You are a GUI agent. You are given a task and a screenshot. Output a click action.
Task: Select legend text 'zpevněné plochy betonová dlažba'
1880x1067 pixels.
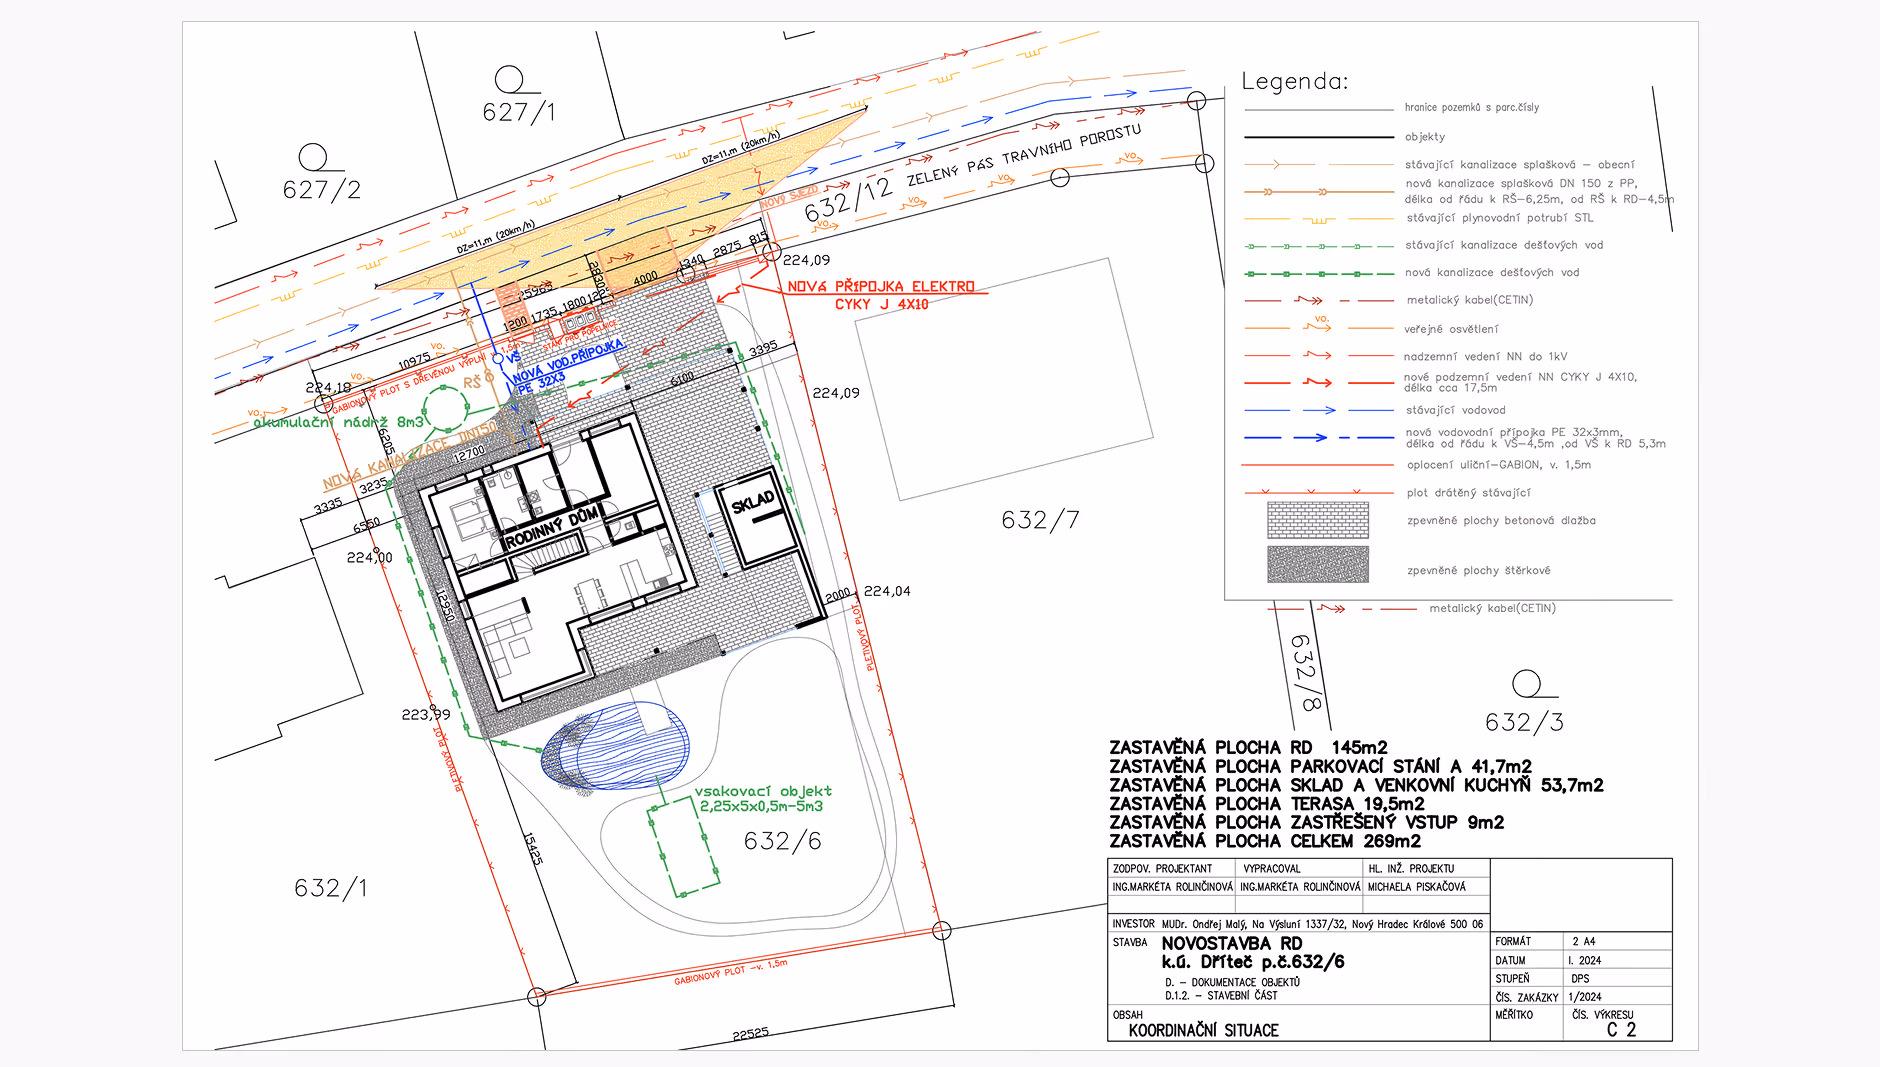[x=1501, y=520]
